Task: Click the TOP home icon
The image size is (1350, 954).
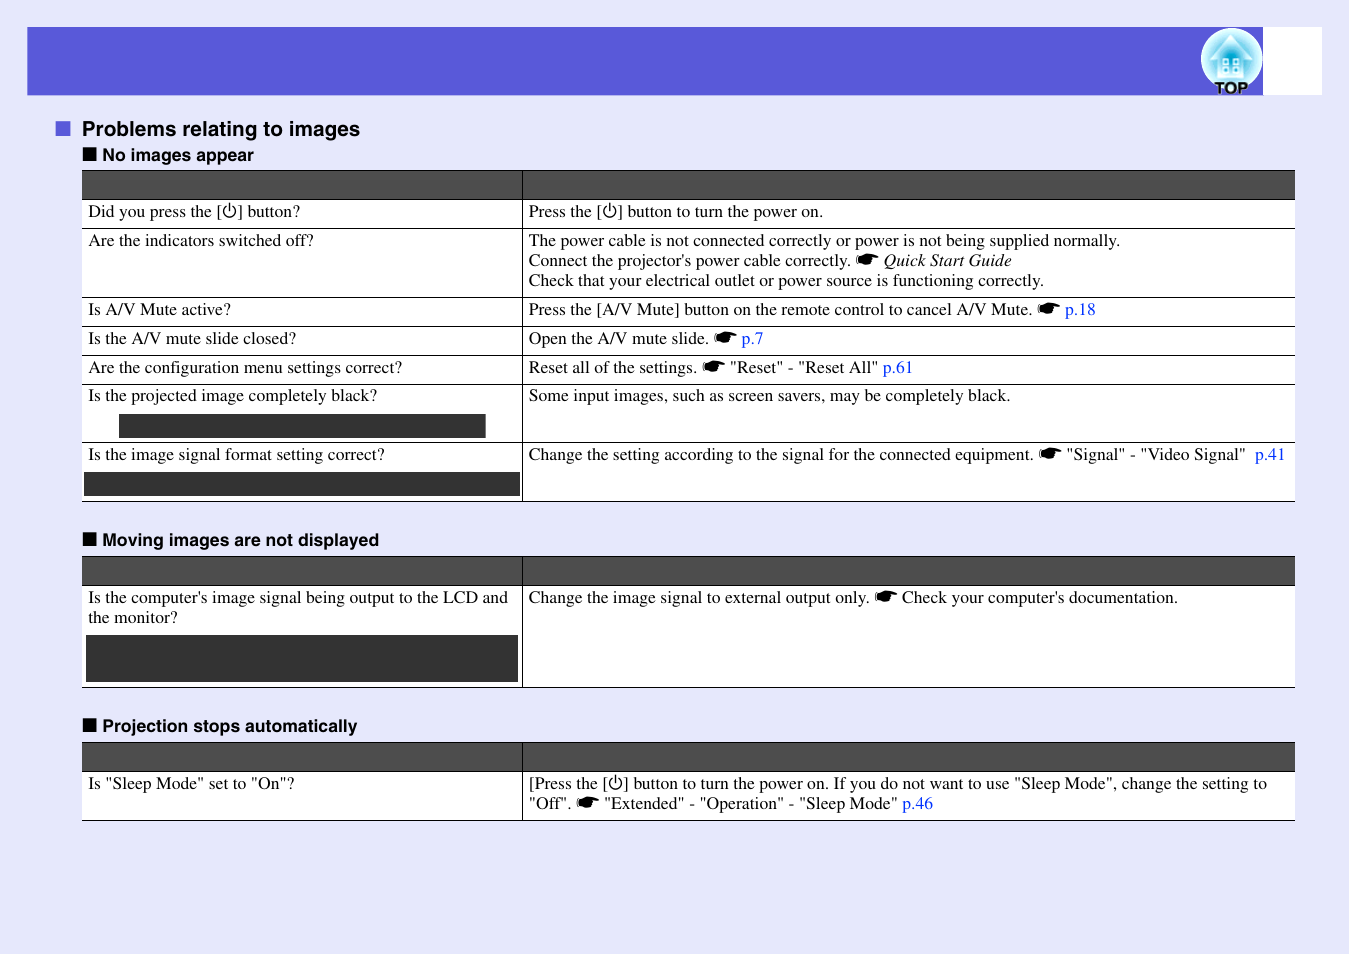Action: [1231, 61]
